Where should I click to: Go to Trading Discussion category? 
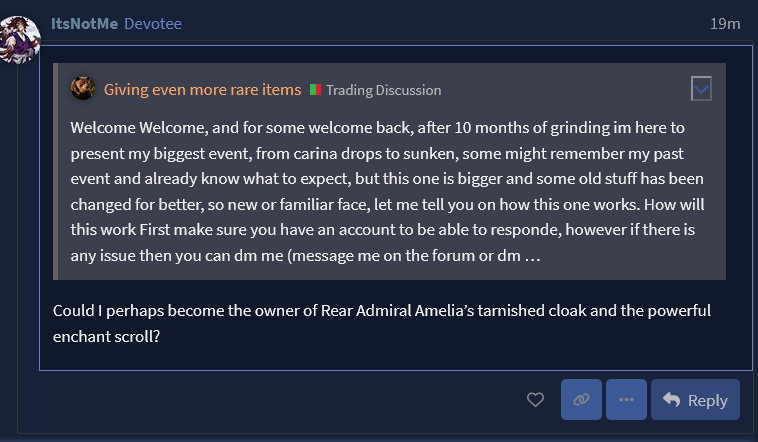coord(383,90)
